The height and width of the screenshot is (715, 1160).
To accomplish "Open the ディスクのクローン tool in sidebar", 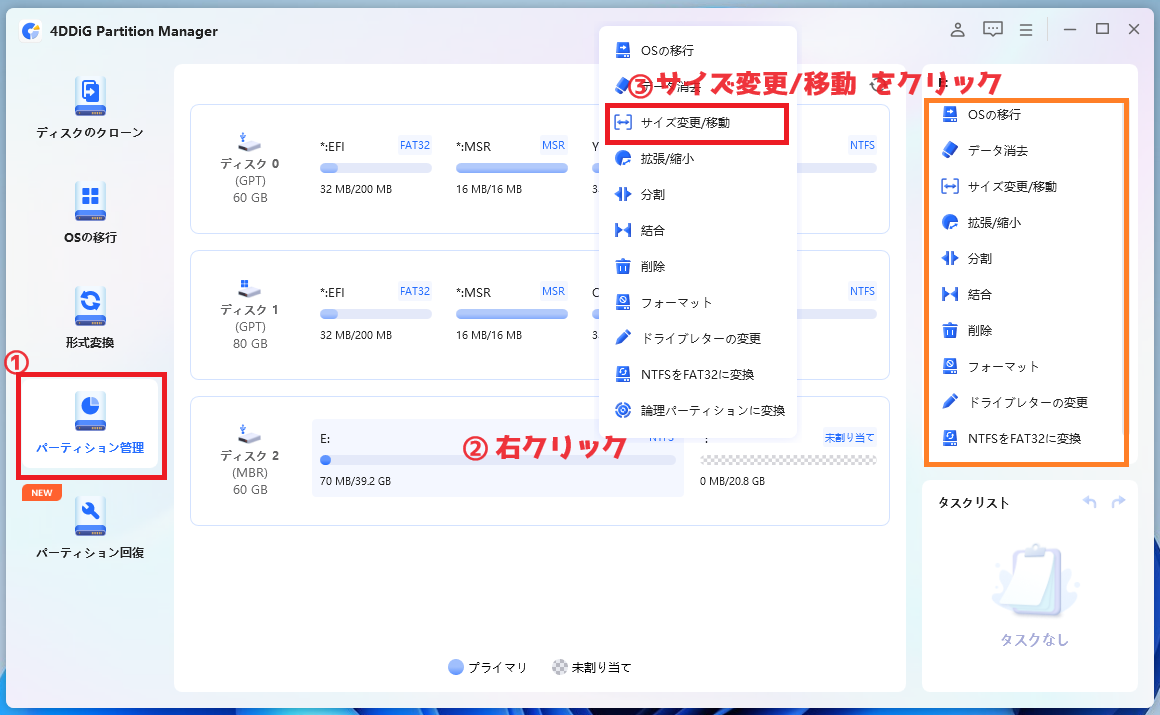I will coord(90,107).
